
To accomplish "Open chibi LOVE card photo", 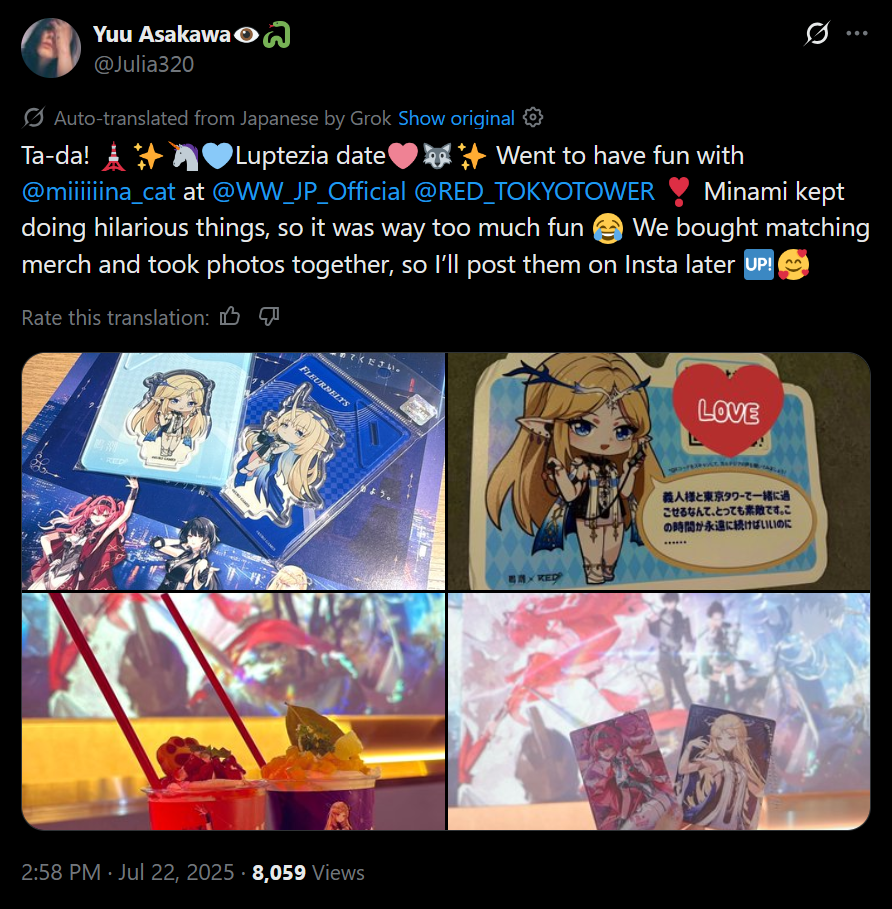I will (x=659, y=471).
